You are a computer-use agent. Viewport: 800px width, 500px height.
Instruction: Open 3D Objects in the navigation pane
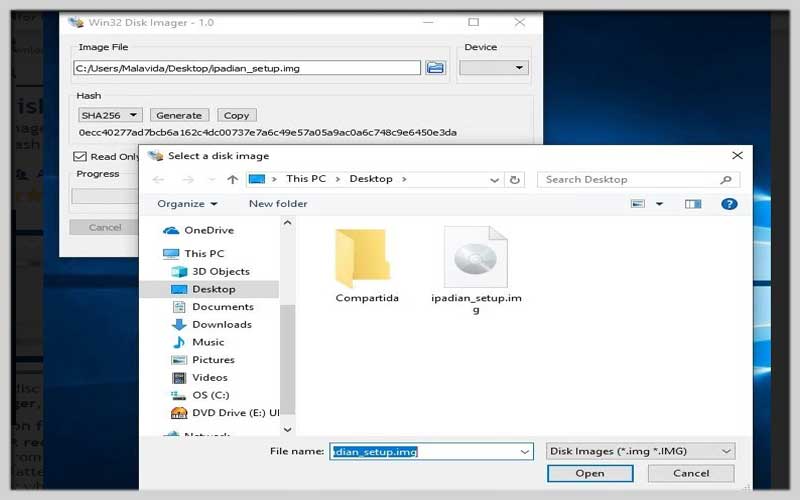tap(210, 271)
